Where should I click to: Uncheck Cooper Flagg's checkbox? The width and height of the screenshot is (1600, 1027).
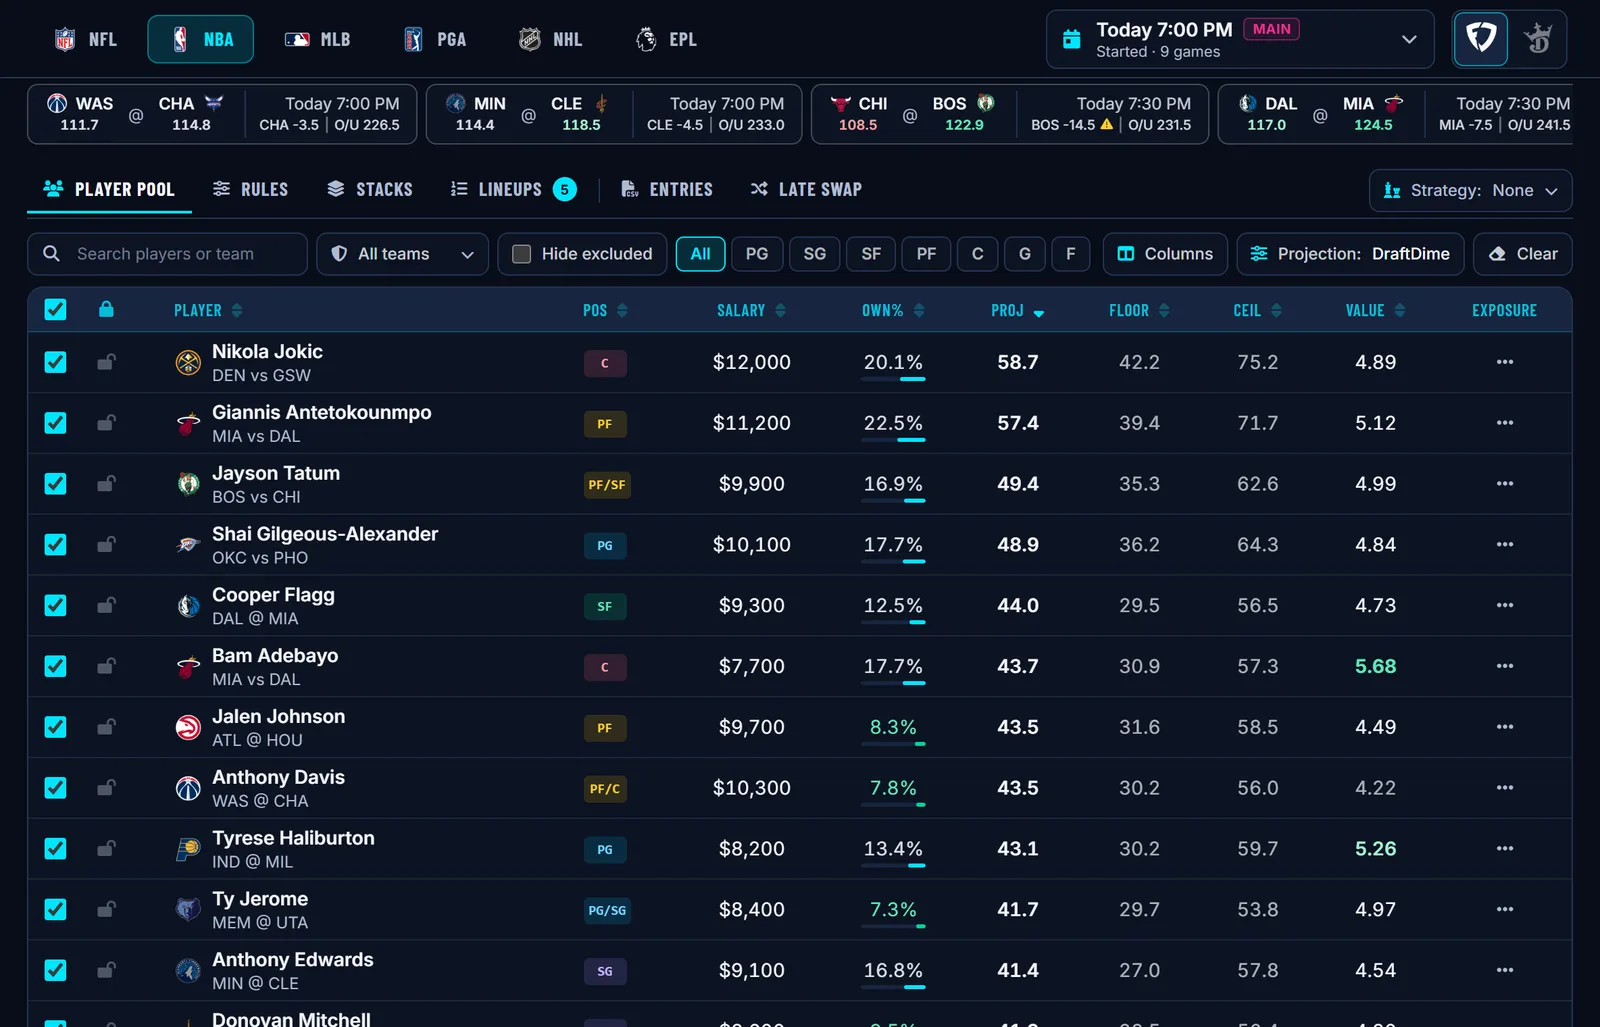coord(56,605)
